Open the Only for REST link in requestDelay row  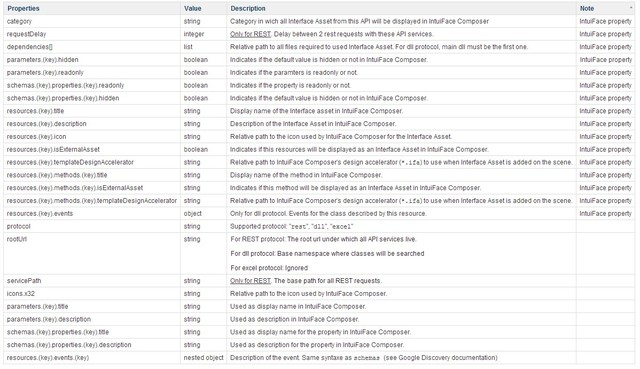tap(250, 34)
